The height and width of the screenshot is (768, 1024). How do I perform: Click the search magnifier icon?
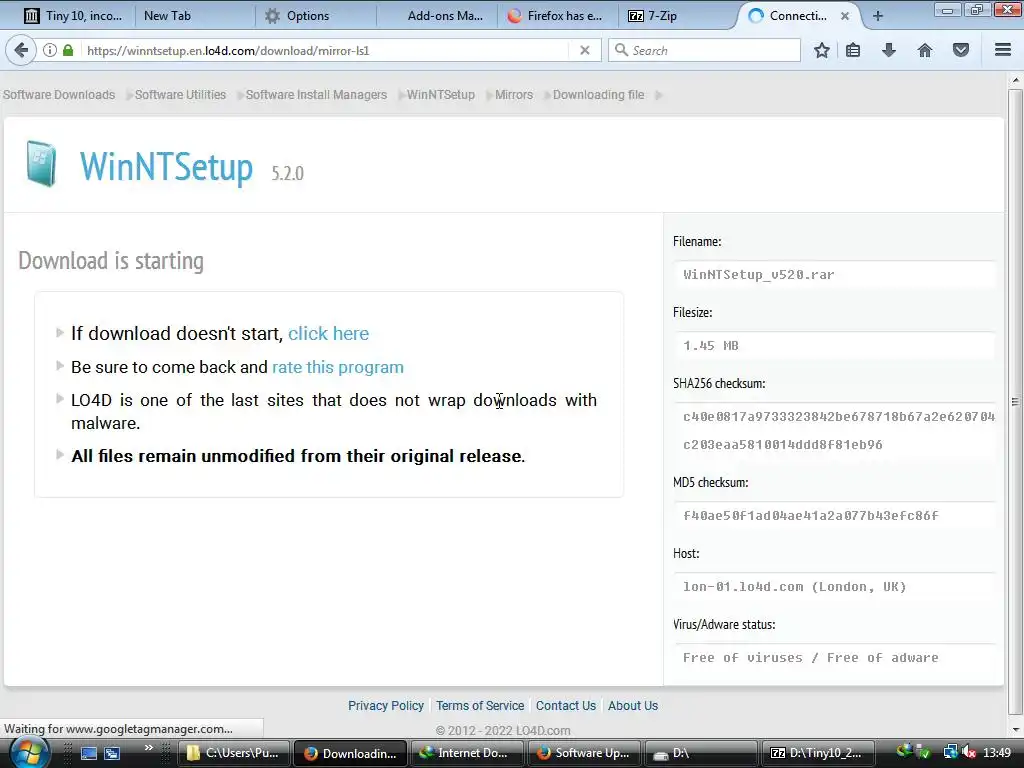pyautogui.click(x=621, y=50)
